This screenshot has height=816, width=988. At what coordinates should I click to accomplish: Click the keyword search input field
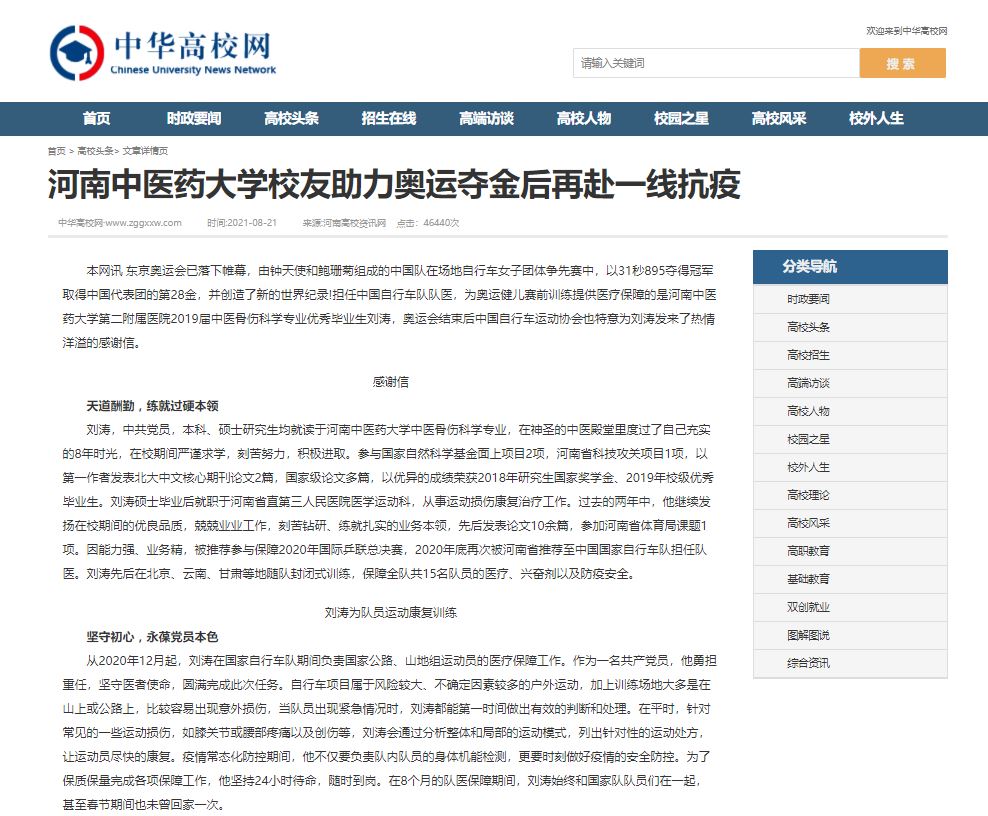pos(716,63)
